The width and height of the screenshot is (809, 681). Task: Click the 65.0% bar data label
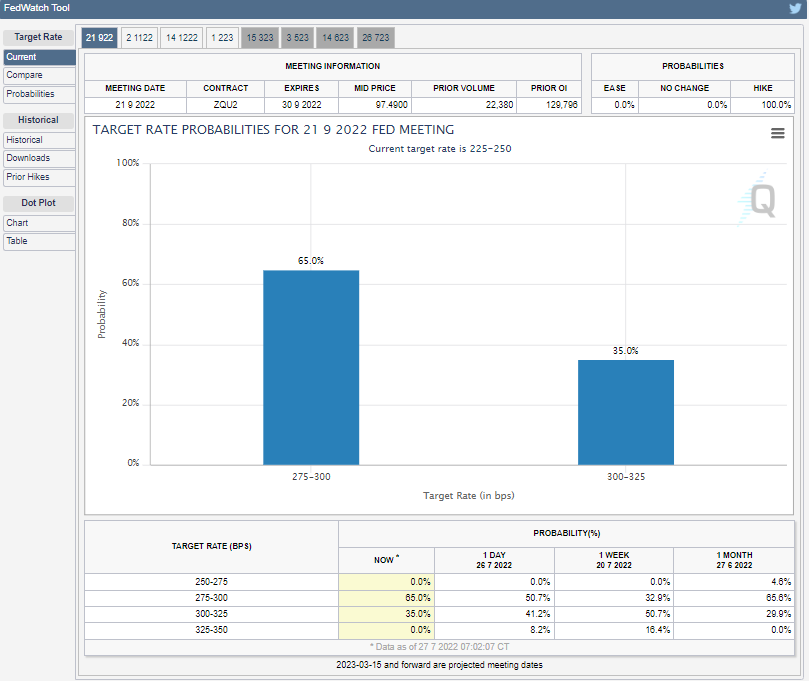click(311, 261)
